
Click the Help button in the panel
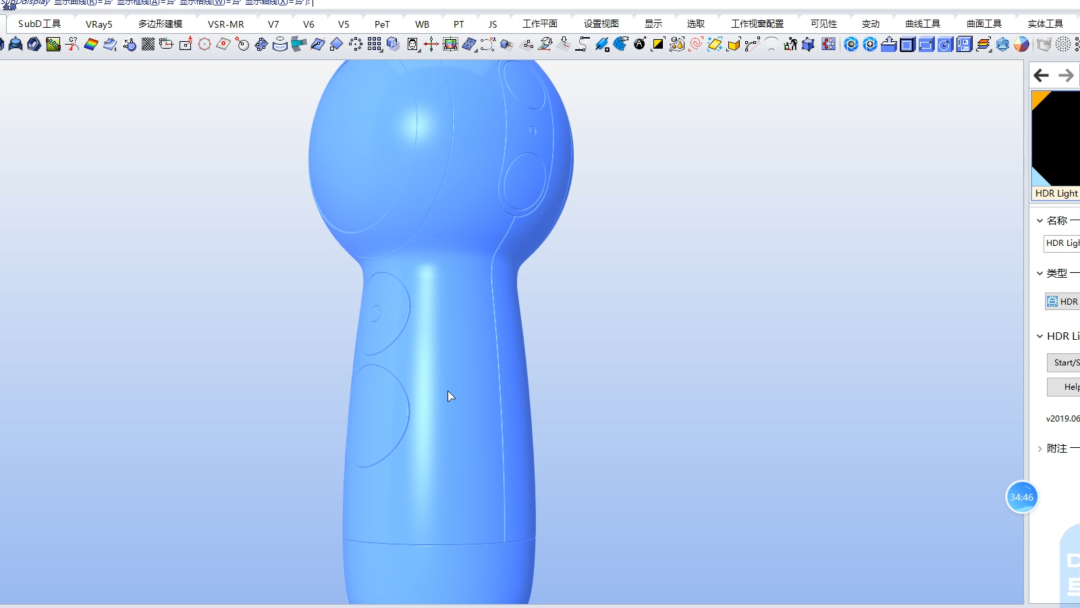[1063, 387]
